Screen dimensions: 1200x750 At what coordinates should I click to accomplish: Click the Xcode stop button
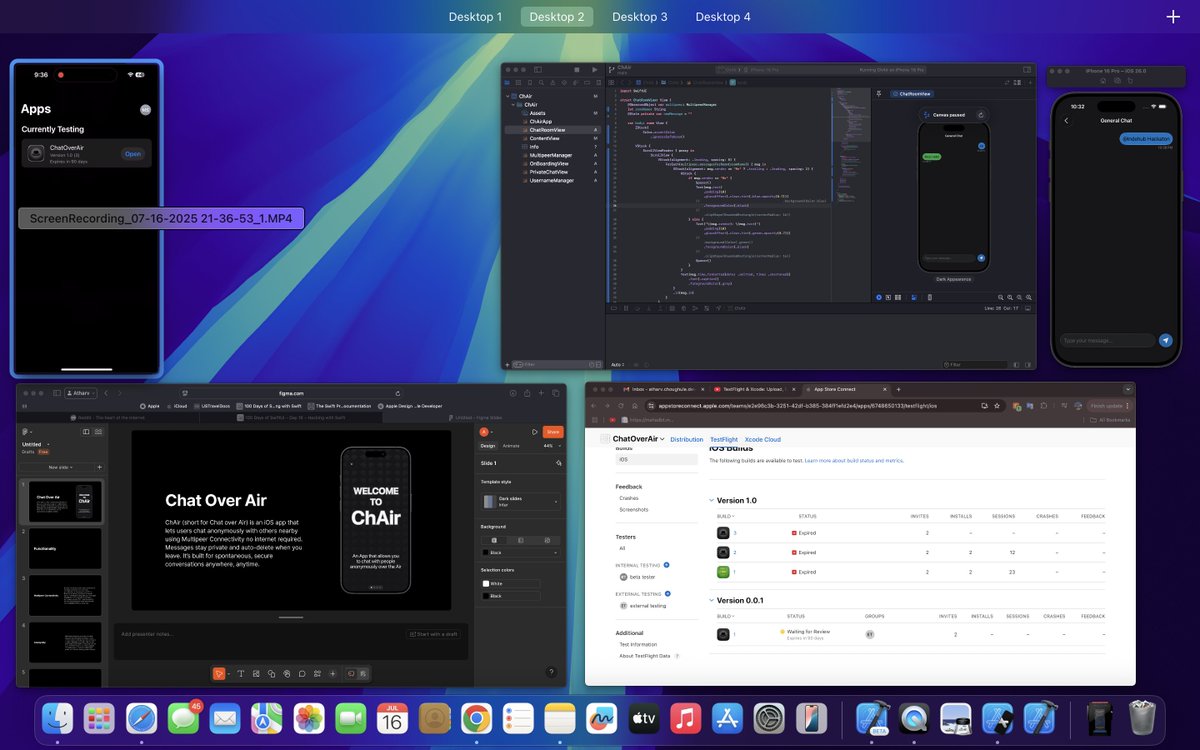tap(577, 70)
